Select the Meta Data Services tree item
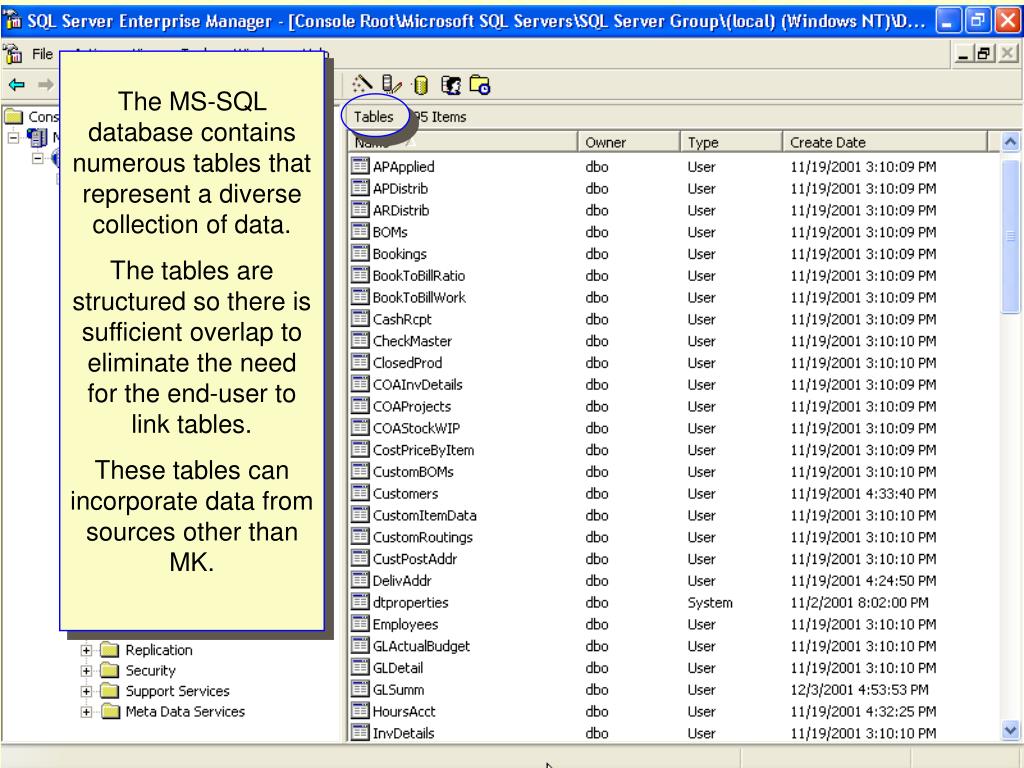1024x768 pixels. pos(185,711)
